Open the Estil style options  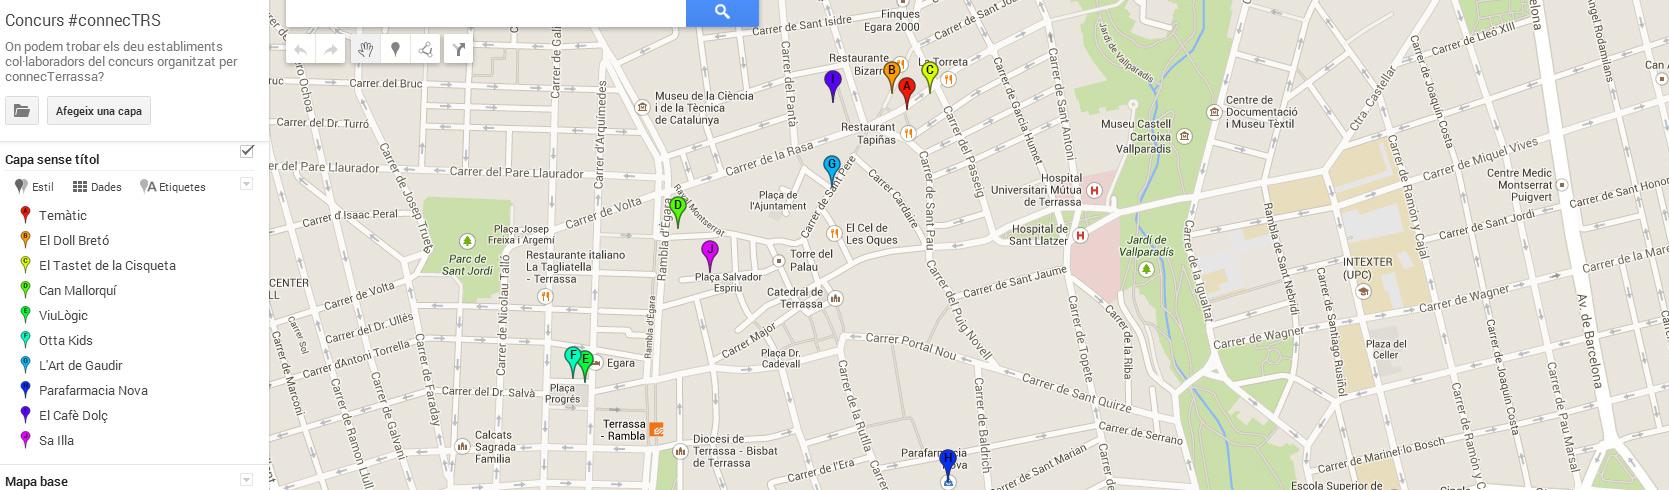coord(34,187)
